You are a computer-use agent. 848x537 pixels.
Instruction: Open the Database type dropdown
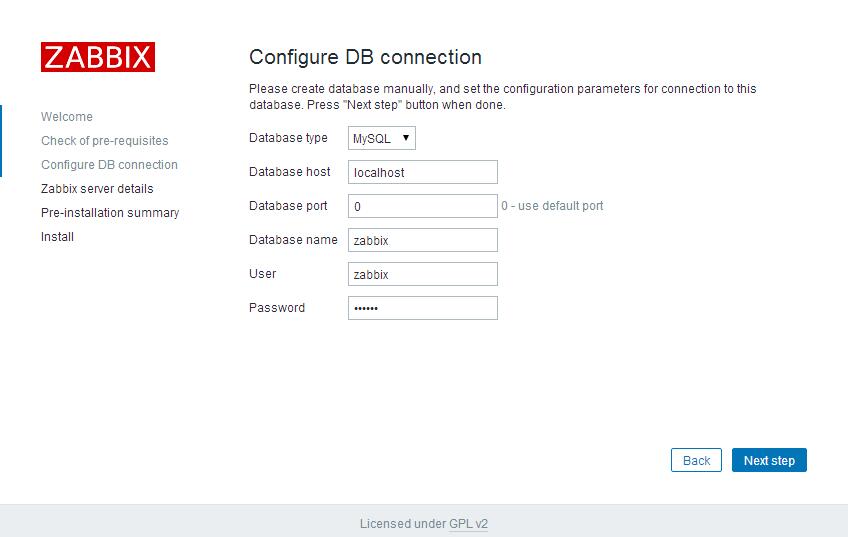coord(382,138)
